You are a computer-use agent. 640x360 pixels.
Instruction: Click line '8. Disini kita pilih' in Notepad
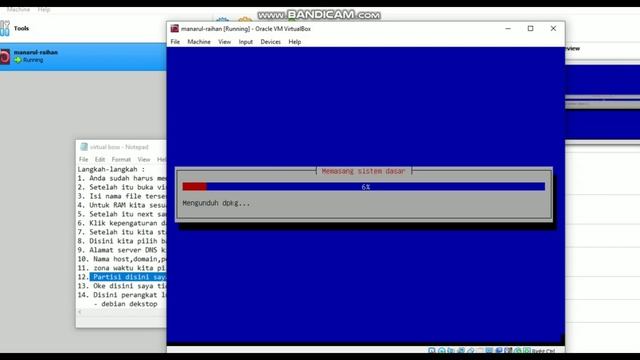coord(122,241)
